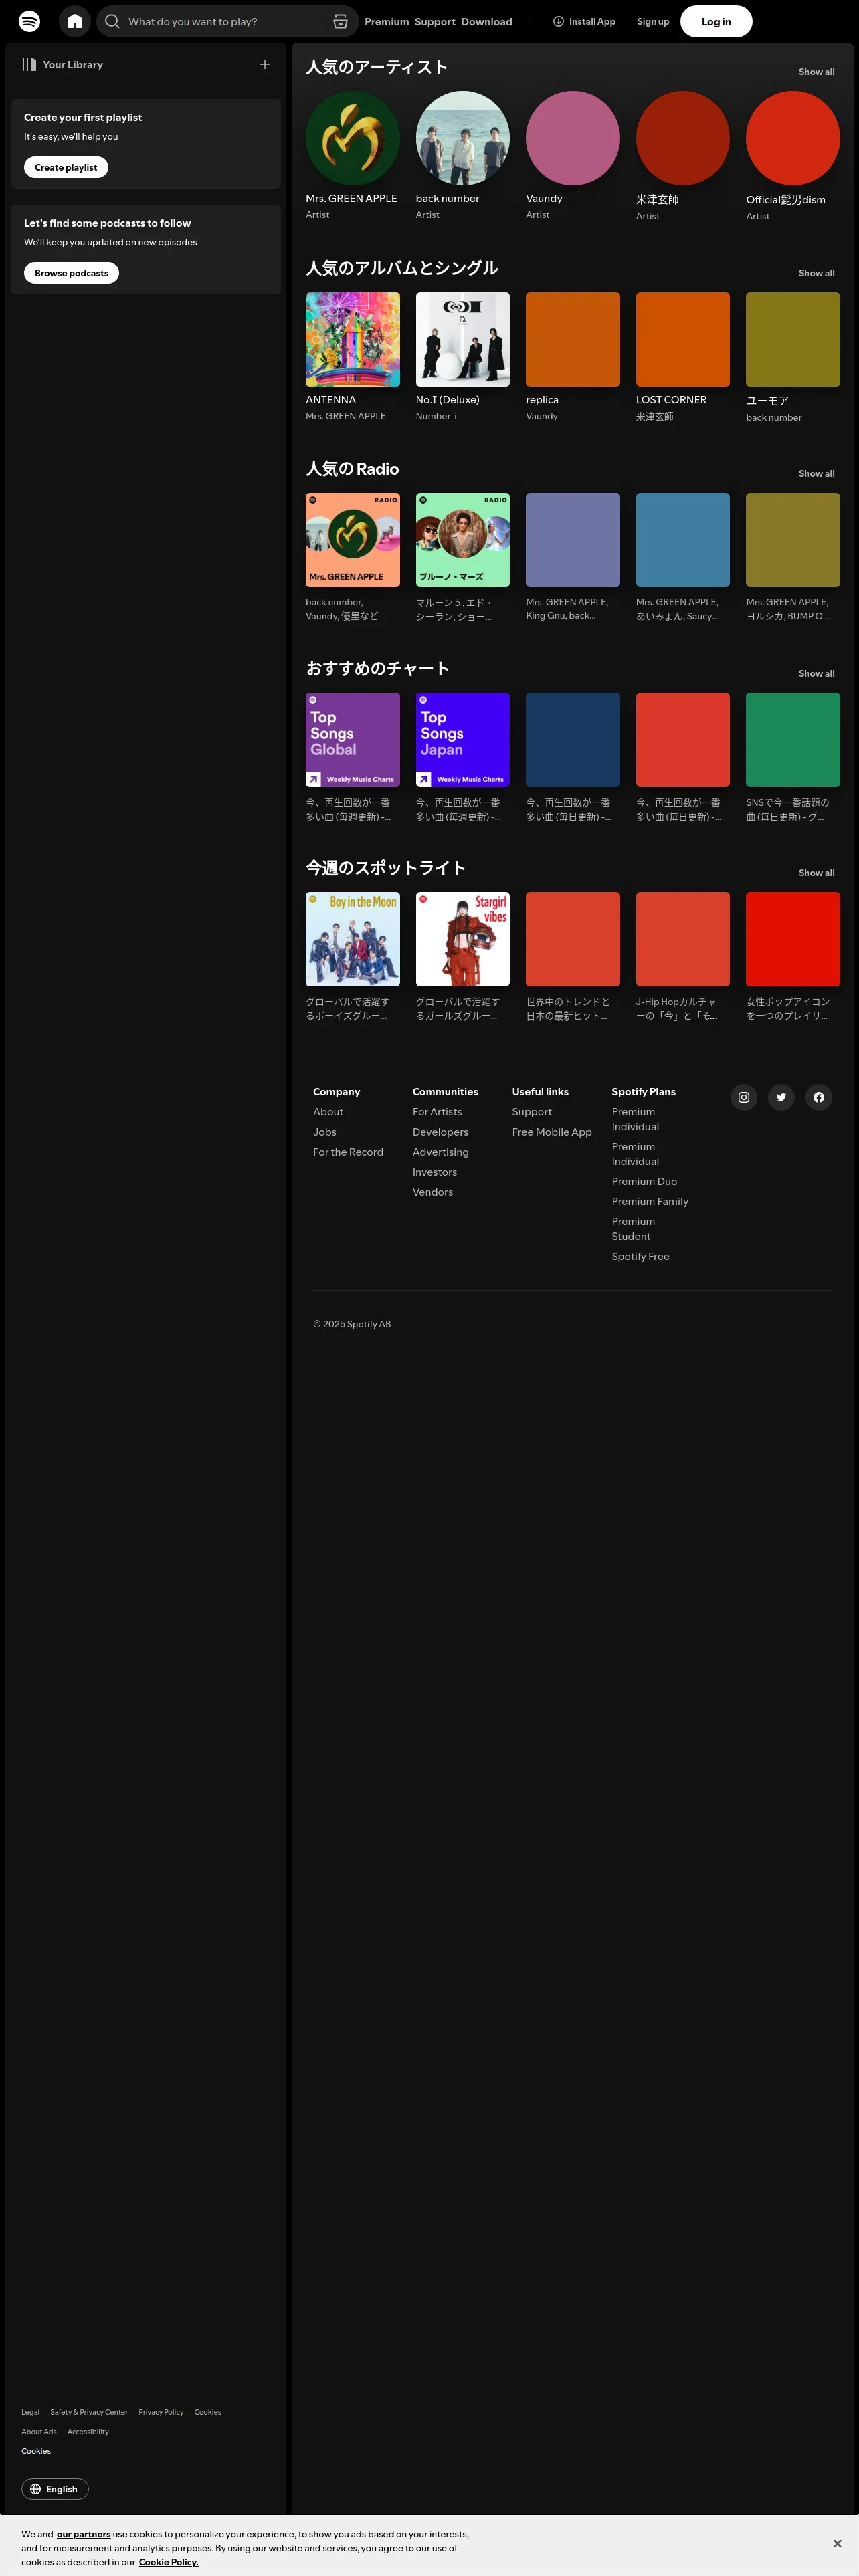Open Top Songs Japan chart
Image resolution: width=859 pixels, height=2576 pixels.
point(463,740)
